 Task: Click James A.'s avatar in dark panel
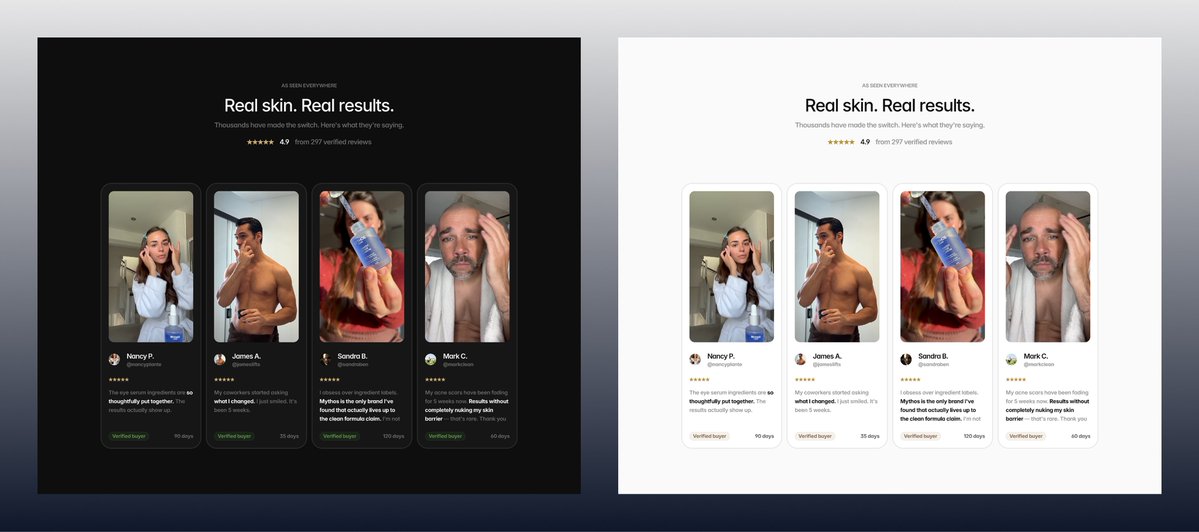[x=220, y=359]
